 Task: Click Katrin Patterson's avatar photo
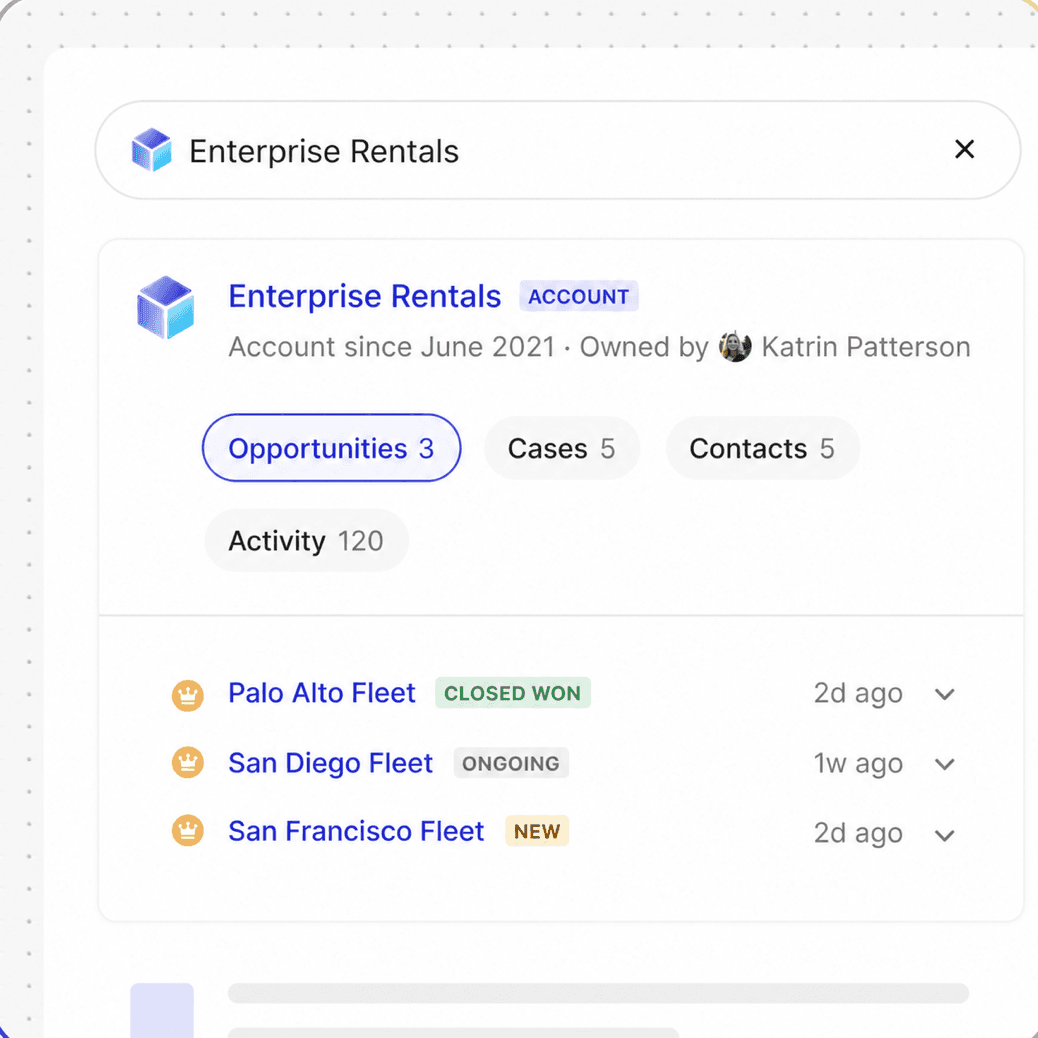point(735,346)
